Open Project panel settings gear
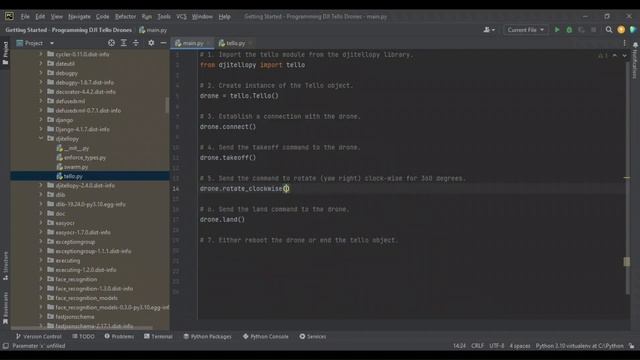Image resolution: width=640 pixels, height=360 pixels. click(151, 43)
